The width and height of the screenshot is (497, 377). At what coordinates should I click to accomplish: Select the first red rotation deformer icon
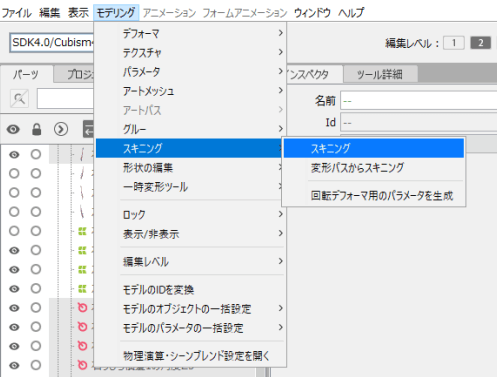pyautogui.click(x=82, y=308)
